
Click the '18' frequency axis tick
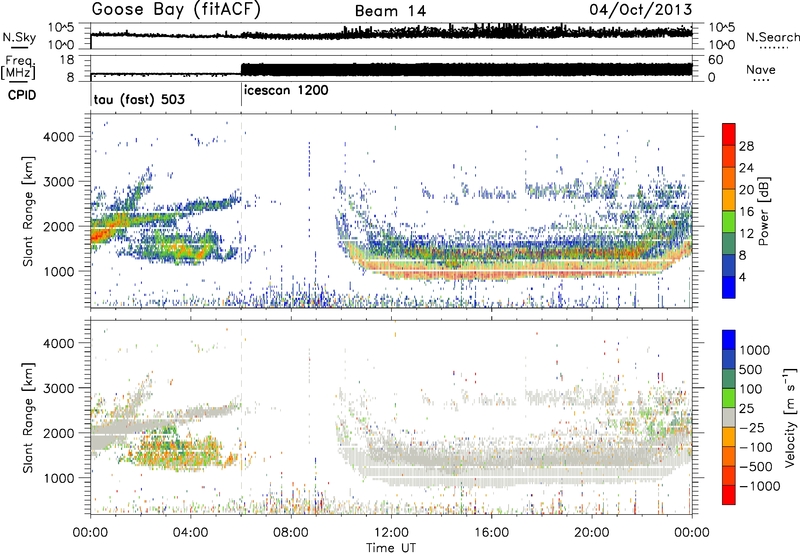(x=67, y=60)
